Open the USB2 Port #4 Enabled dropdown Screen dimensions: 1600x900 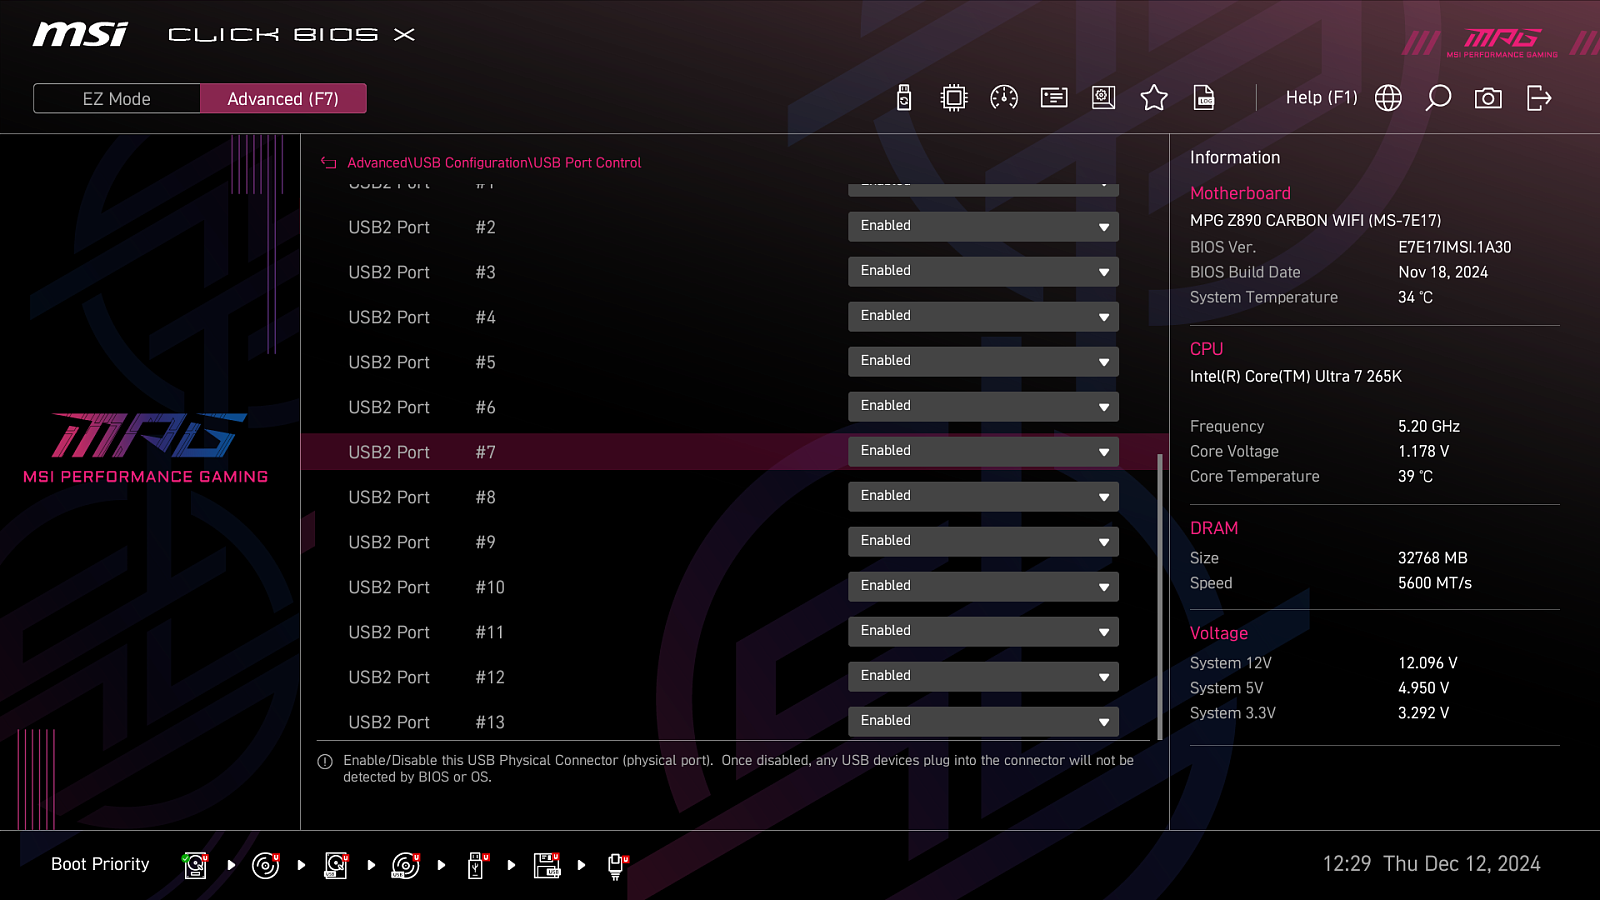(x=983, y=317)
